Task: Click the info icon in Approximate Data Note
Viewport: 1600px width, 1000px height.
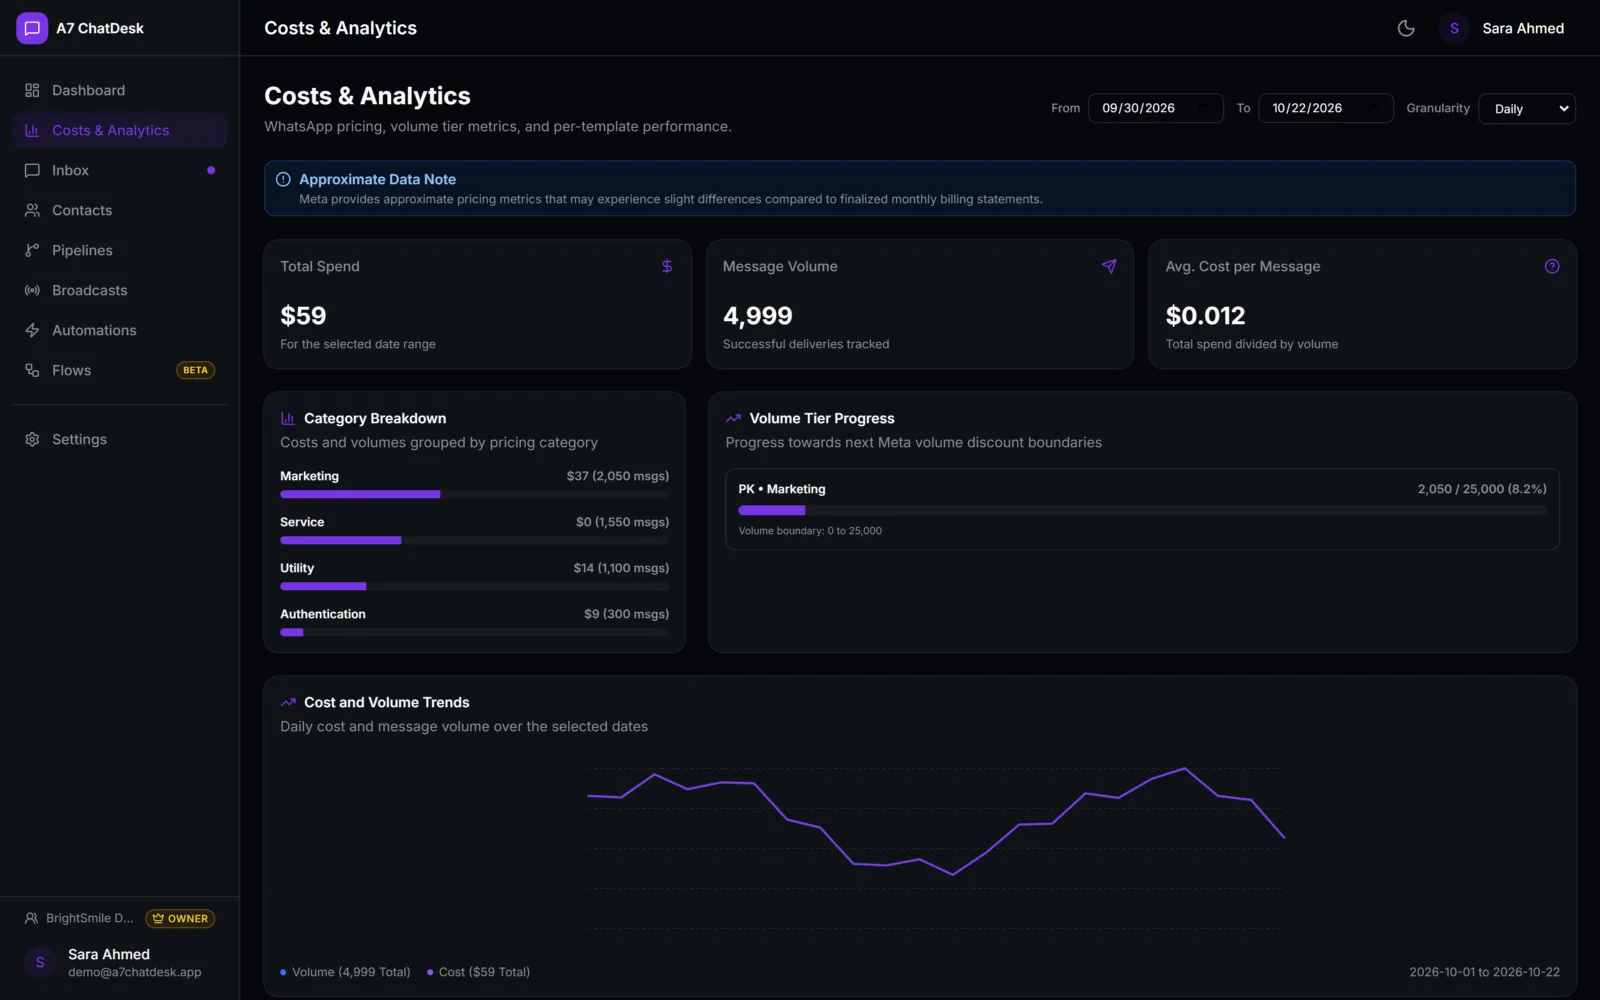Action: click(x=283, y=179)
